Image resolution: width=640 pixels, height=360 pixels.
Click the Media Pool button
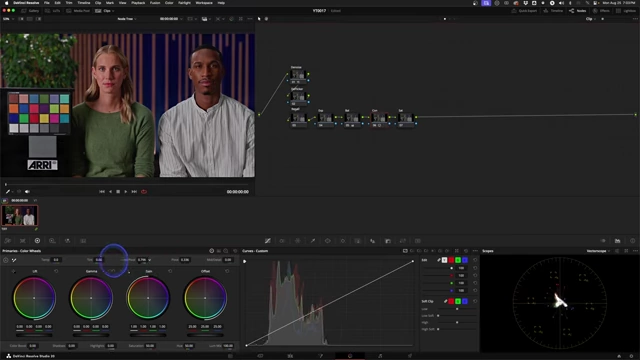pos(78,11)
